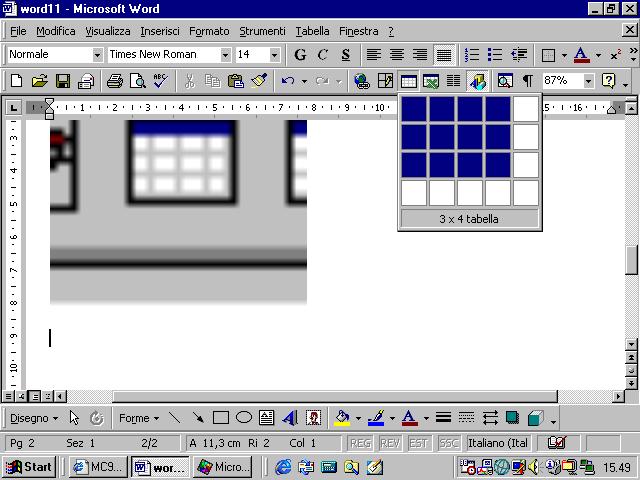Open Tables and Borders toolbar
Screen dimensions: 640x480
pyautogui.click(x=385, y=81)
